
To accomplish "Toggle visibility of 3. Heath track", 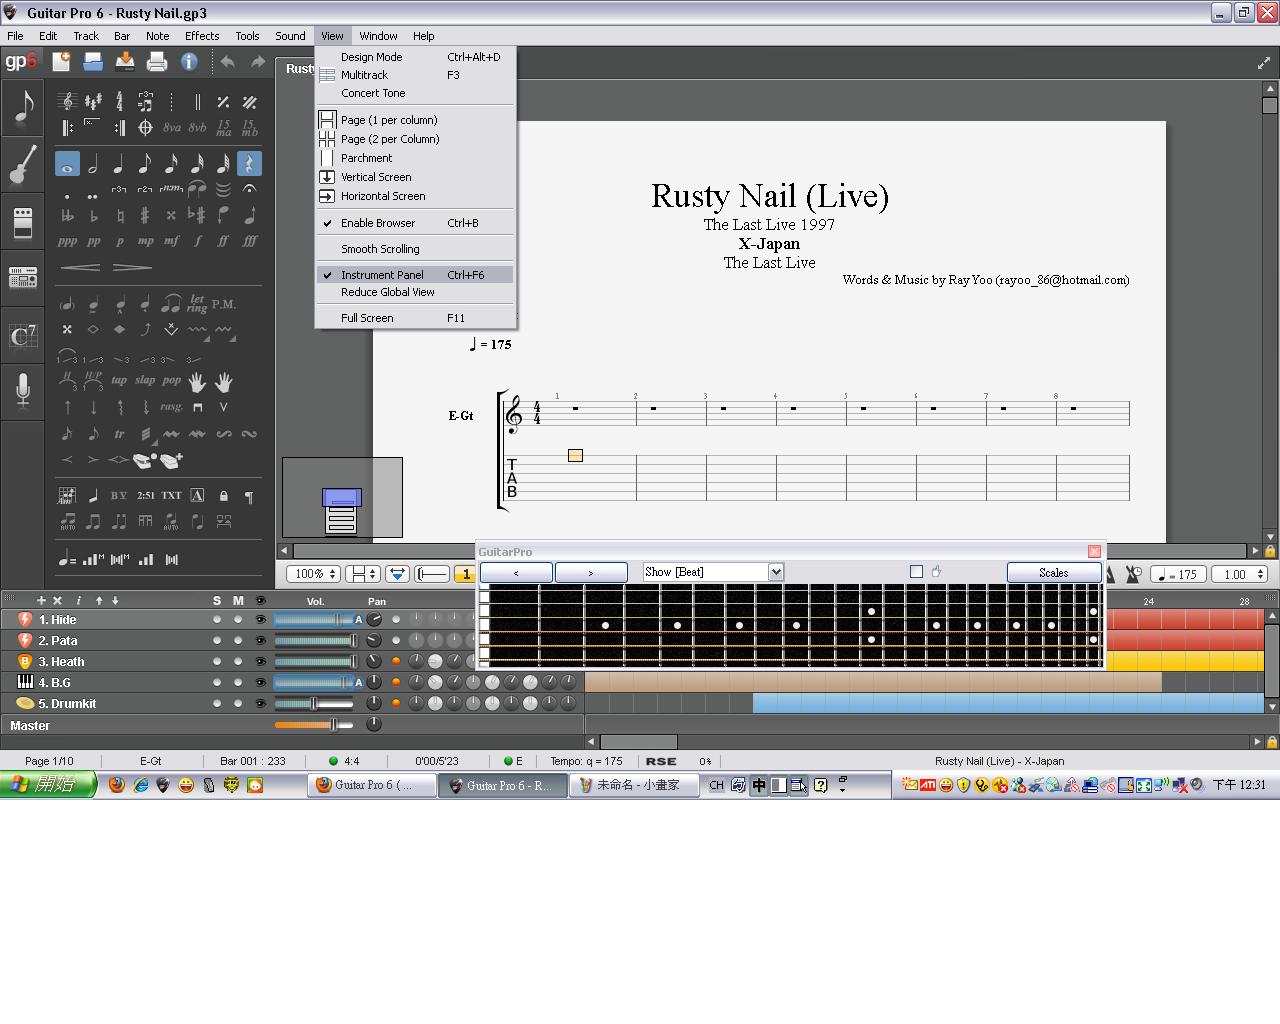I will pyautogui.click(x=260, y=662).
